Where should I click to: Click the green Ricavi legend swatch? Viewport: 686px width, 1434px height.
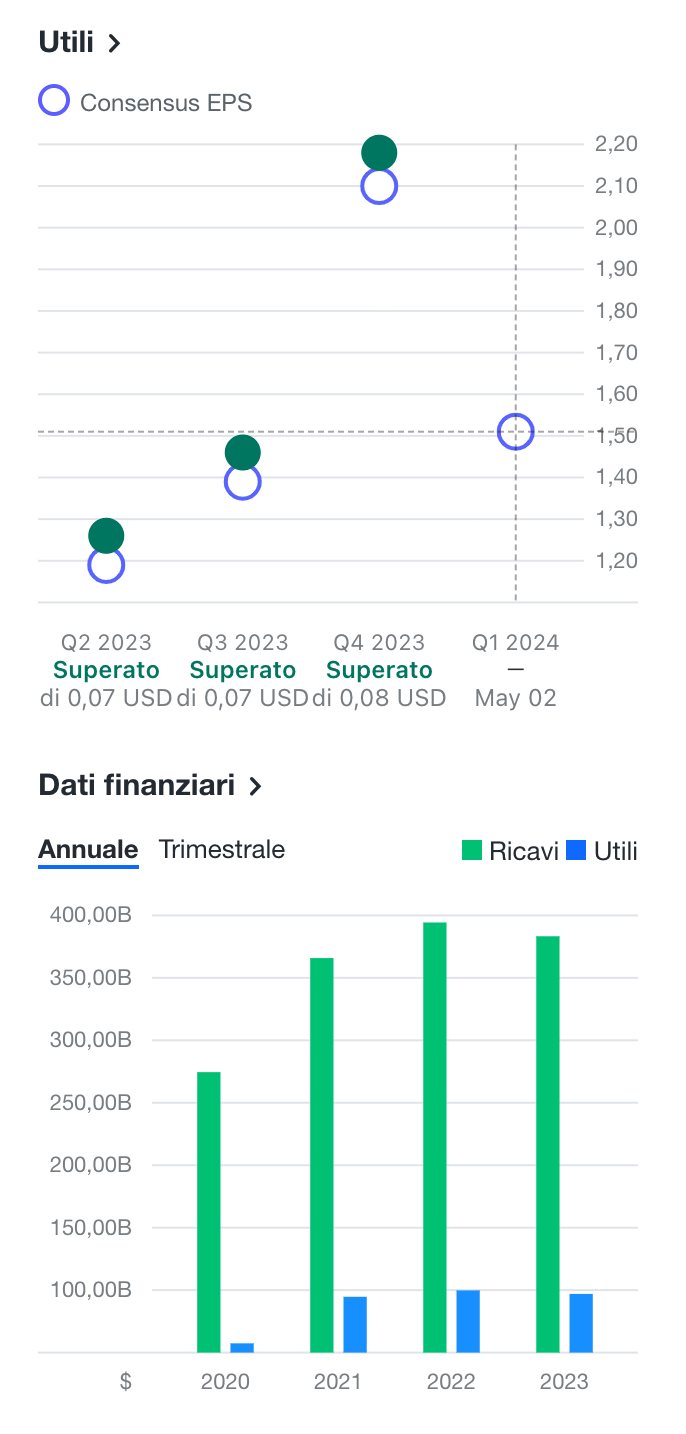(x=472, y=851)
